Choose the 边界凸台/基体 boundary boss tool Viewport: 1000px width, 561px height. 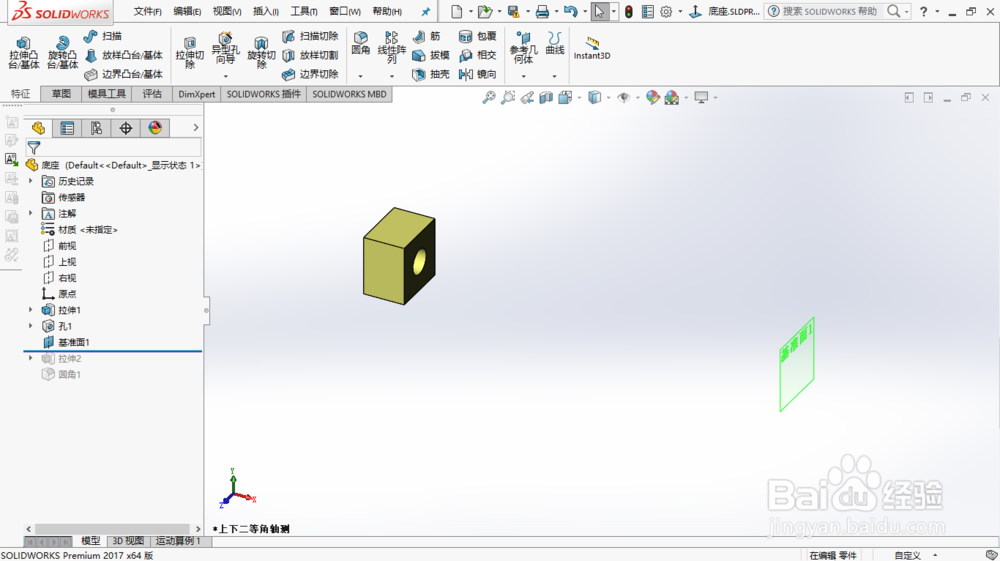coord(124,75)
